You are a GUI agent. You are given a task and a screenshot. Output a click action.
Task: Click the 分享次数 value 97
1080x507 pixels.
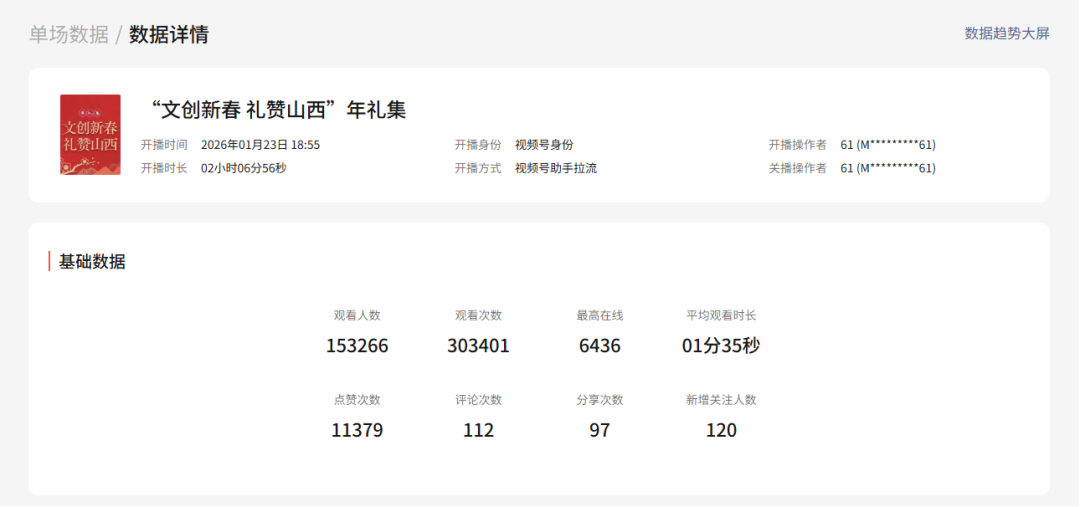tap(599, 430)
